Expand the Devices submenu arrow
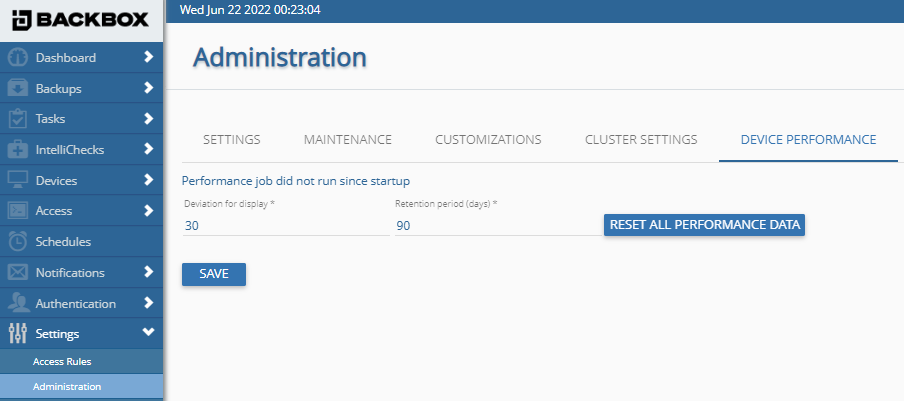 click(148, 181)
